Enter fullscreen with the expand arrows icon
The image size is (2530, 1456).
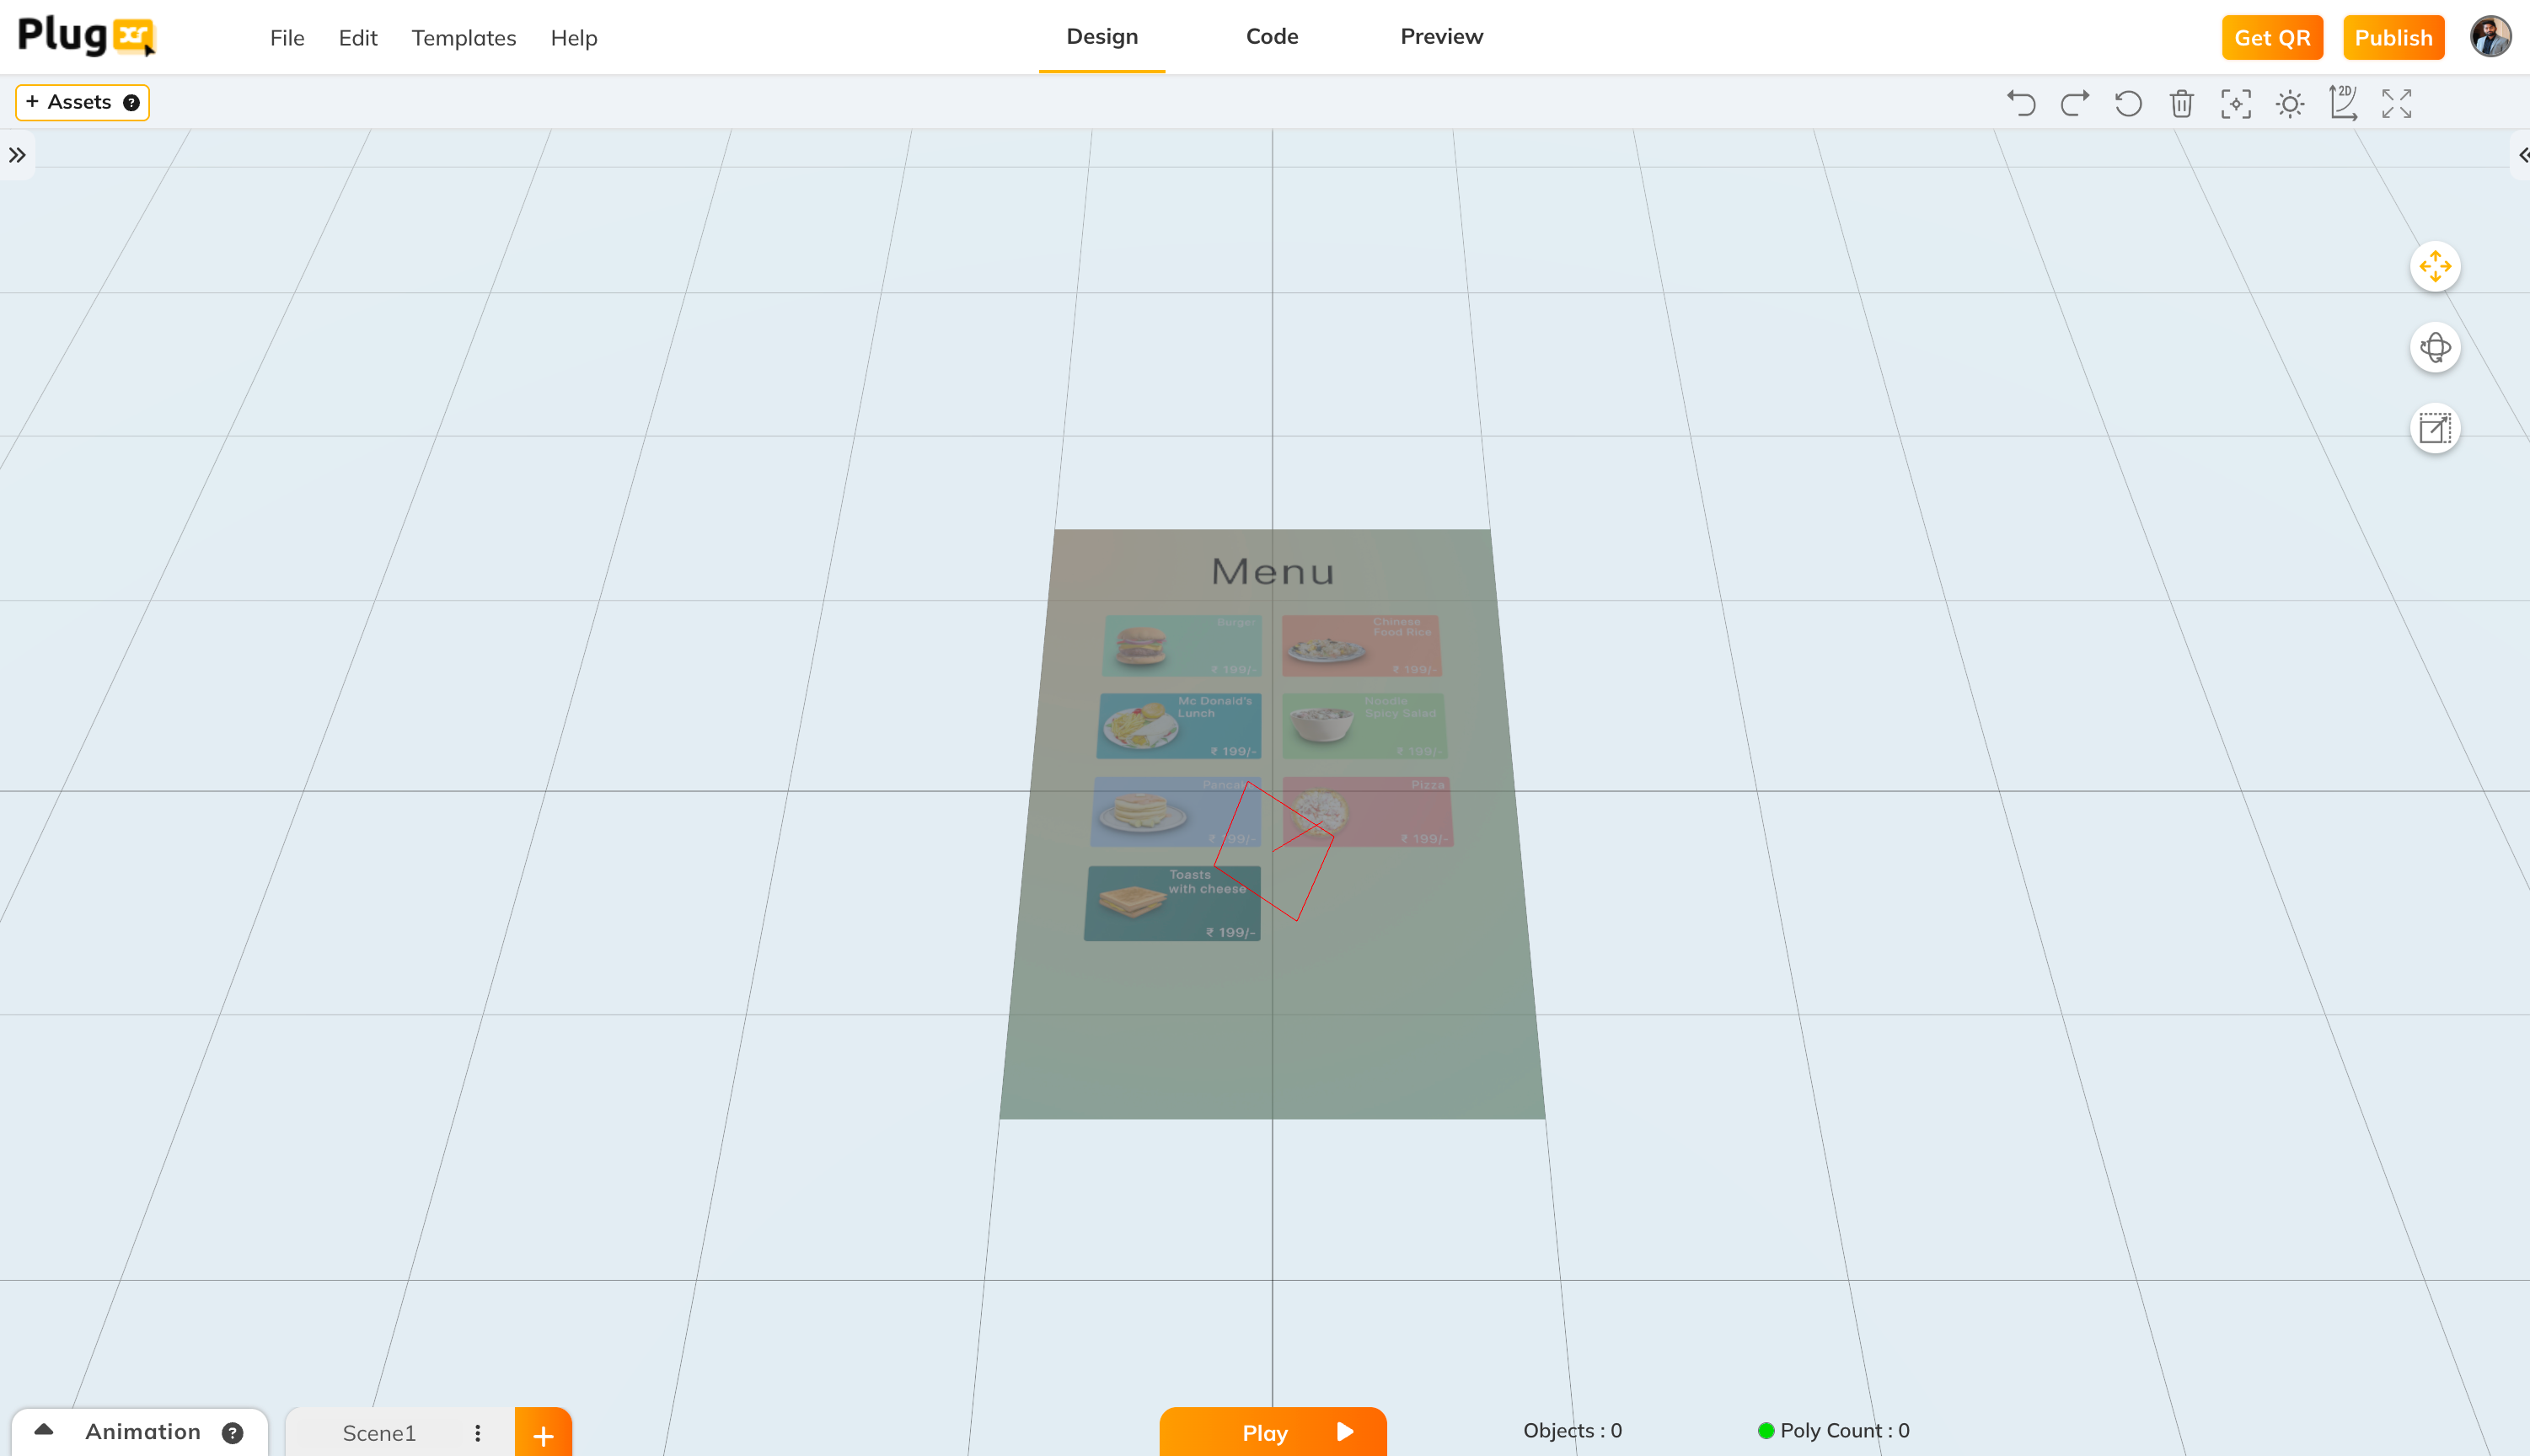[2396, 103]
